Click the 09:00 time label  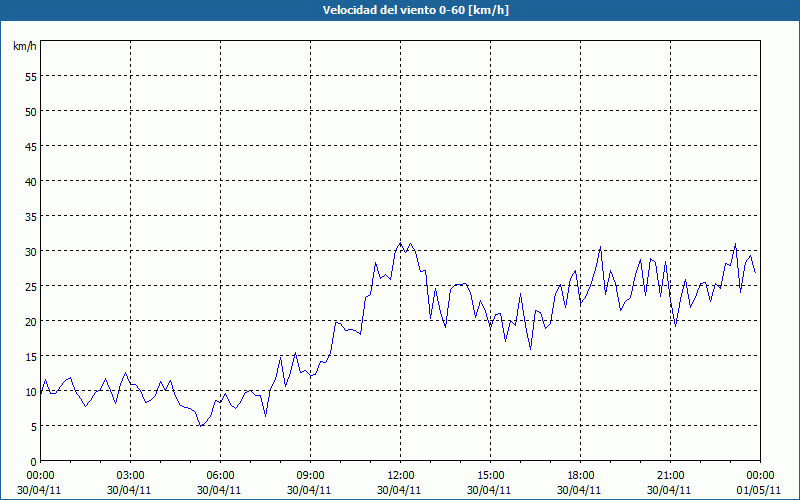point(310,476)
